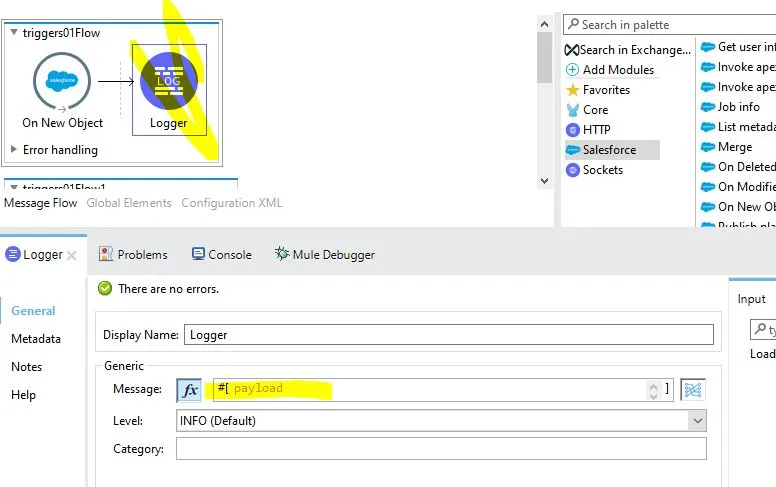This screenshot has height=487, width=776.
Task: Click the Search in palette field
Action: pos(669,24)
